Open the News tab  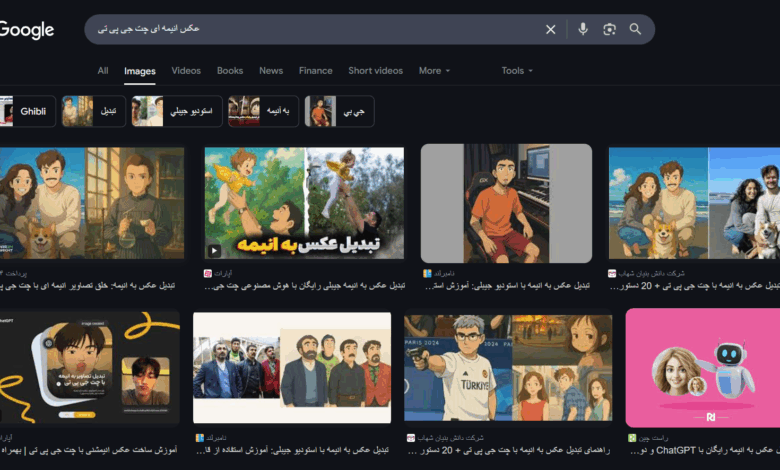click(x=271, y=71)
